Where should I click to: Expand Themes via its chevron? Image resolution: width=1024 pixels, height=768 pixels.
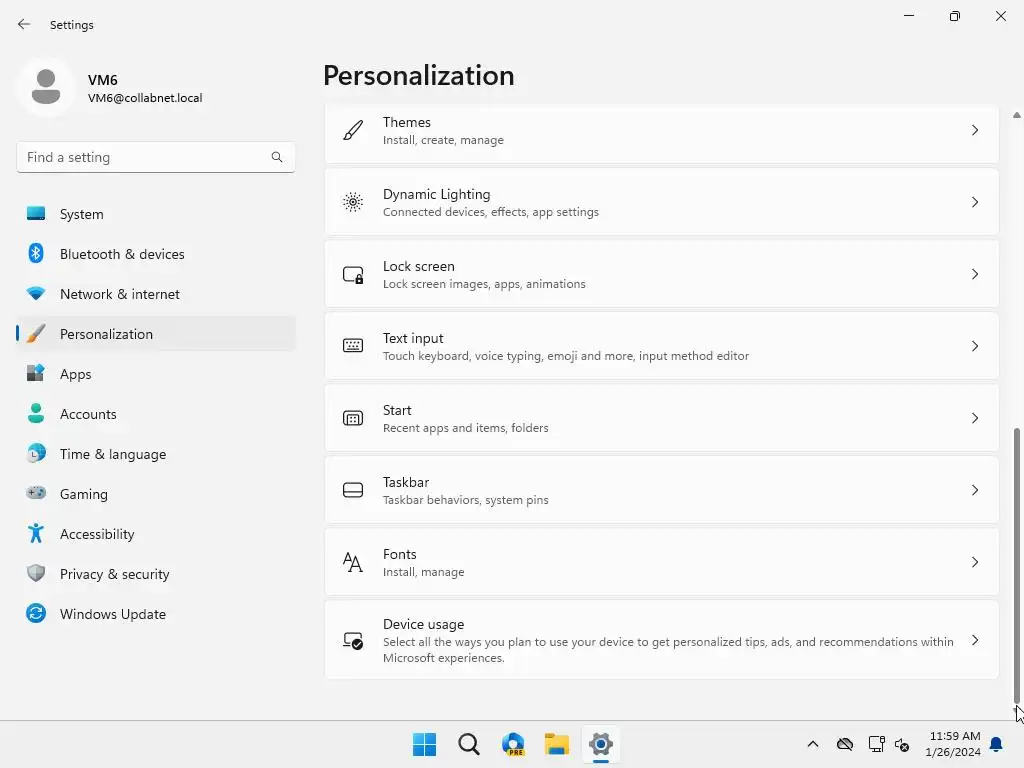(x=974, y=130)
